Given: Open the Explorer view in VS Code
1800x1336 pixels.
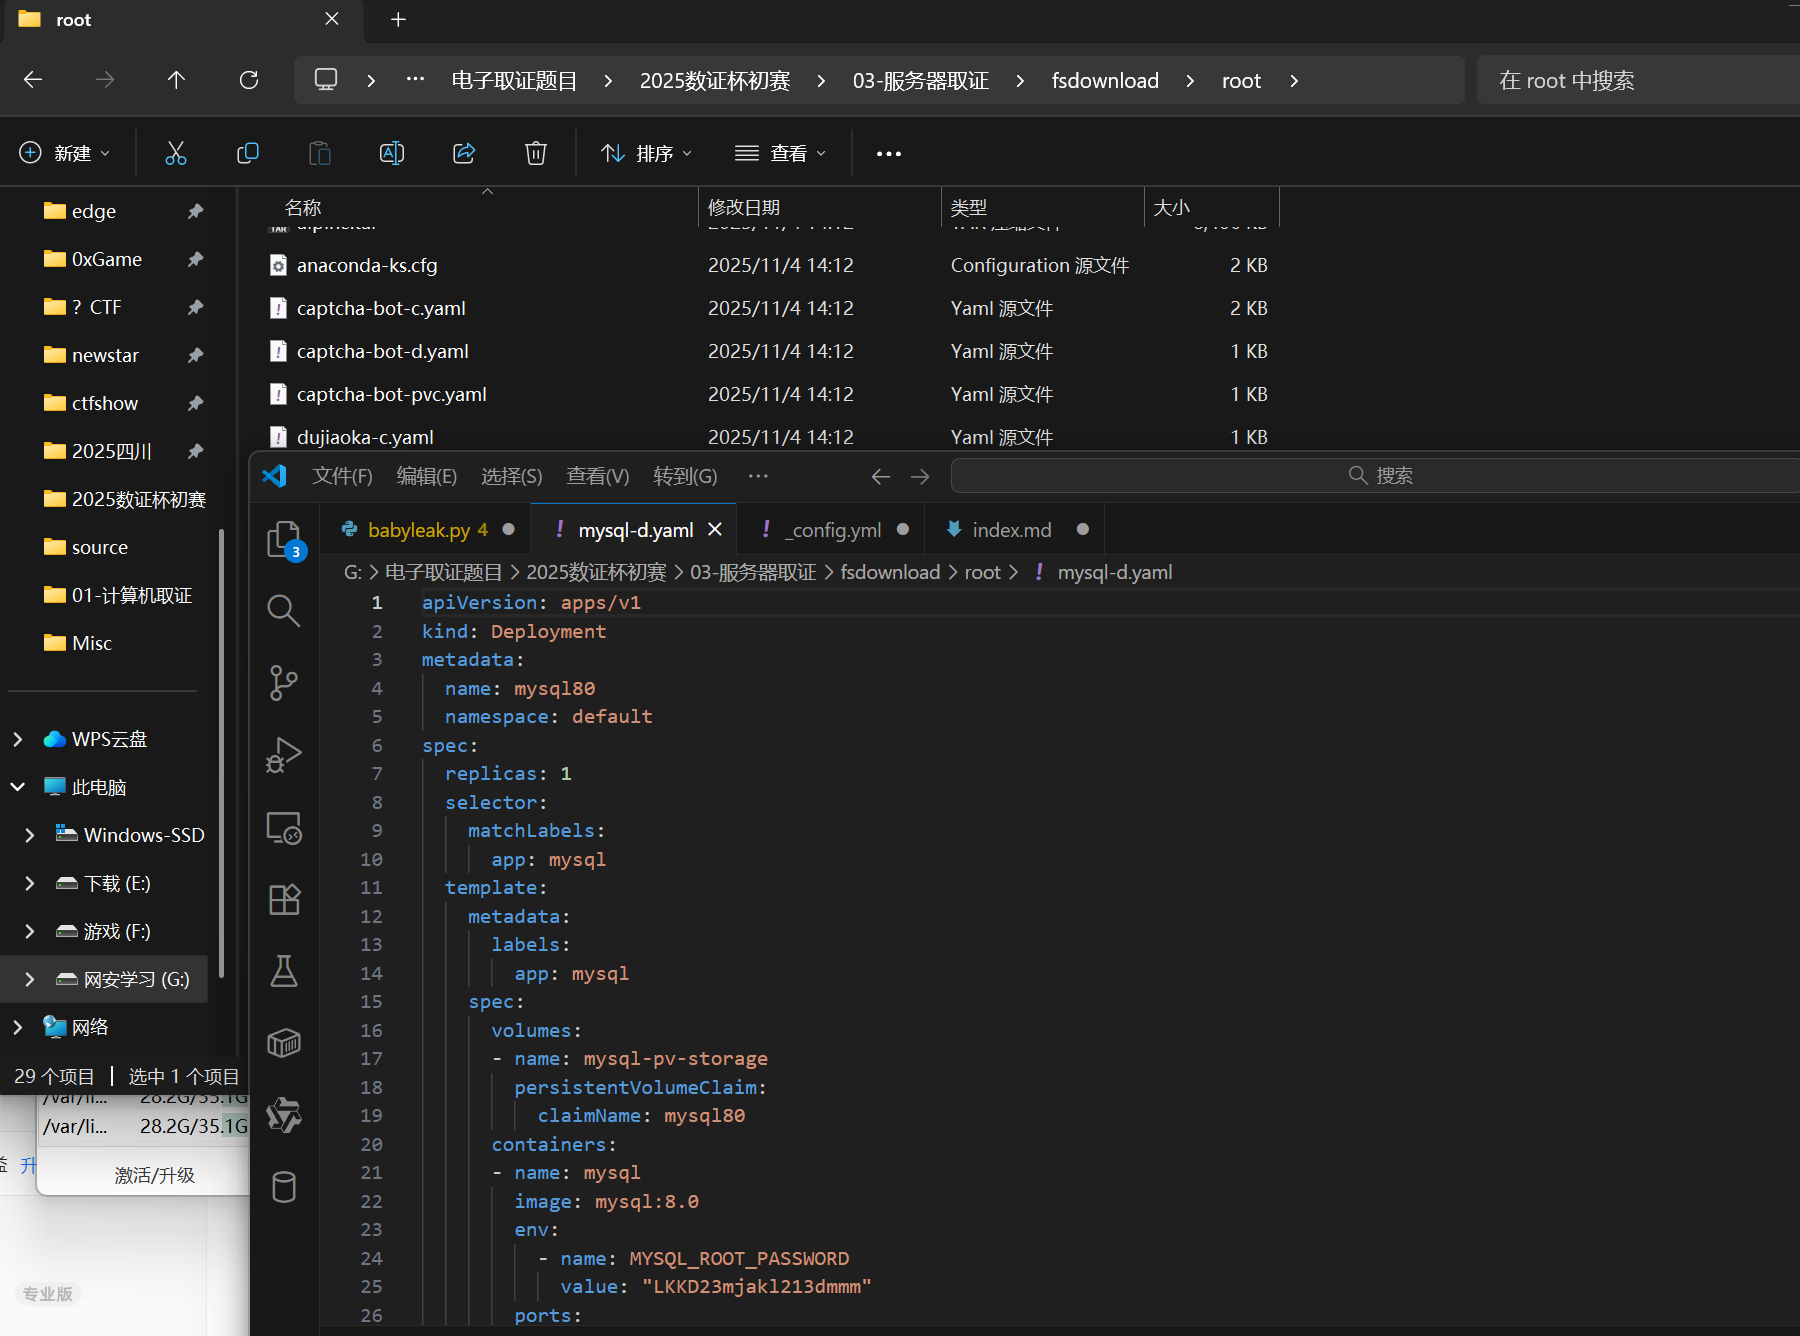Looking at the screenshot, I should (x=284, y=539).
